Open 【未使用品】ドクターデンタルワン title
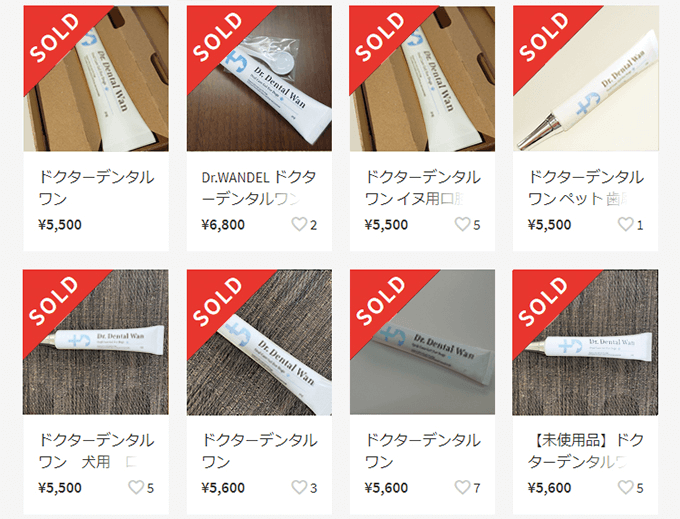 [x=585, y=451]
